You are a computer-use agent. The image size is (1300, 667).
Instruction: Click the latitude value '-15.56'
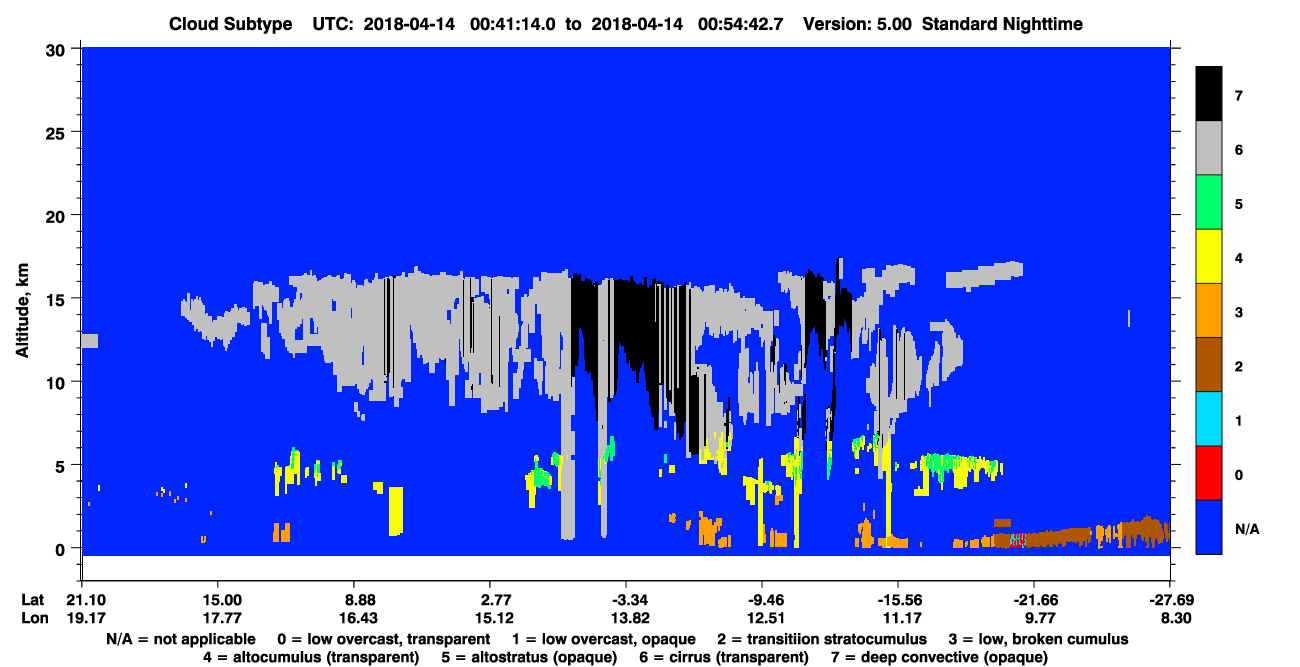(x=897, y=600)
